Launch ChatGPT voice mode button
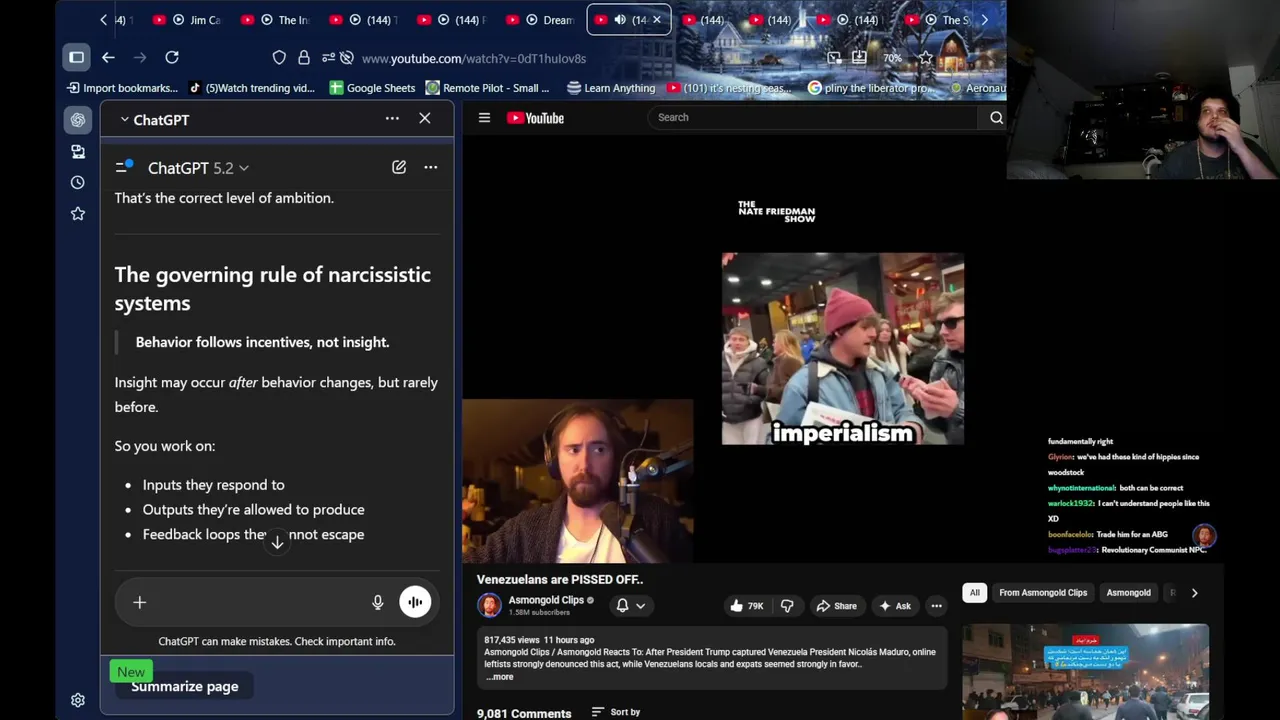Image resolution: width=1280 pixels, height=720 pixels. click(x=415, y=602)
